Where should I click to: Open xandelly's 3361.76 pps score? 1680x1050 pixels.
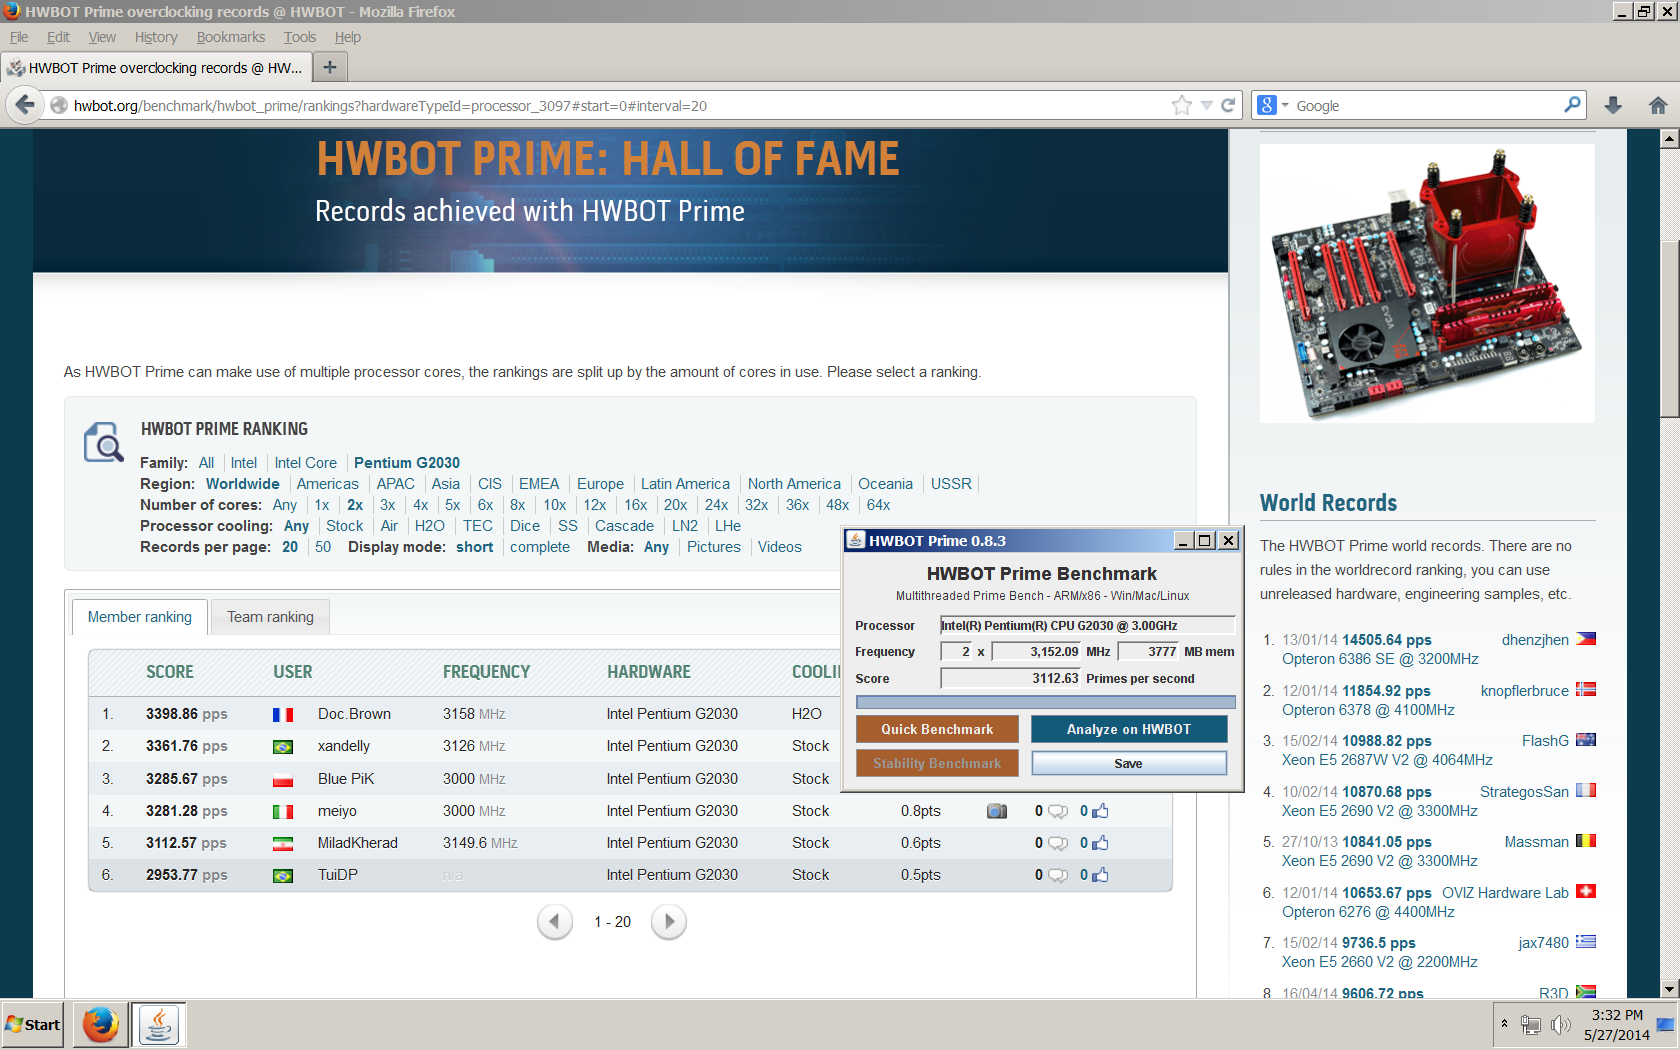[x=186, y=746]
